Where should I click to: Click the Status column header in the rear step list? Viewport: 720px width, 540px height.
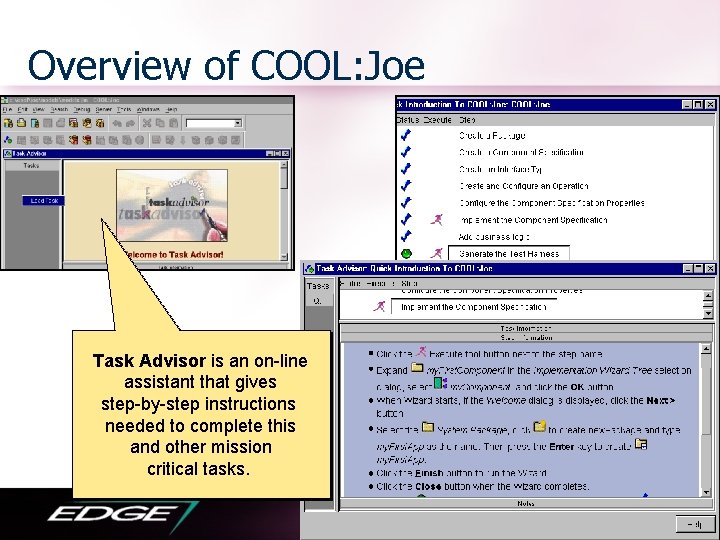[407, 120]
